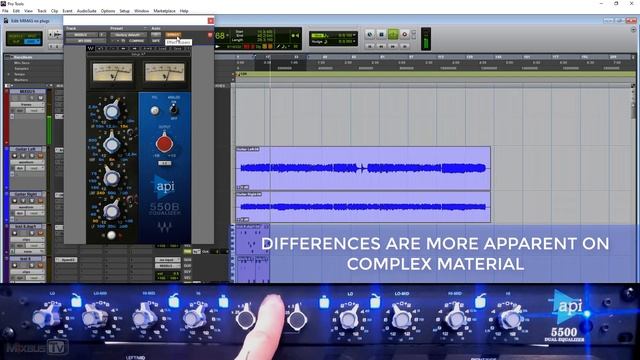Click the red Output knob on the 550B
This screenshot has height=360, width=640.
point(164,143)
